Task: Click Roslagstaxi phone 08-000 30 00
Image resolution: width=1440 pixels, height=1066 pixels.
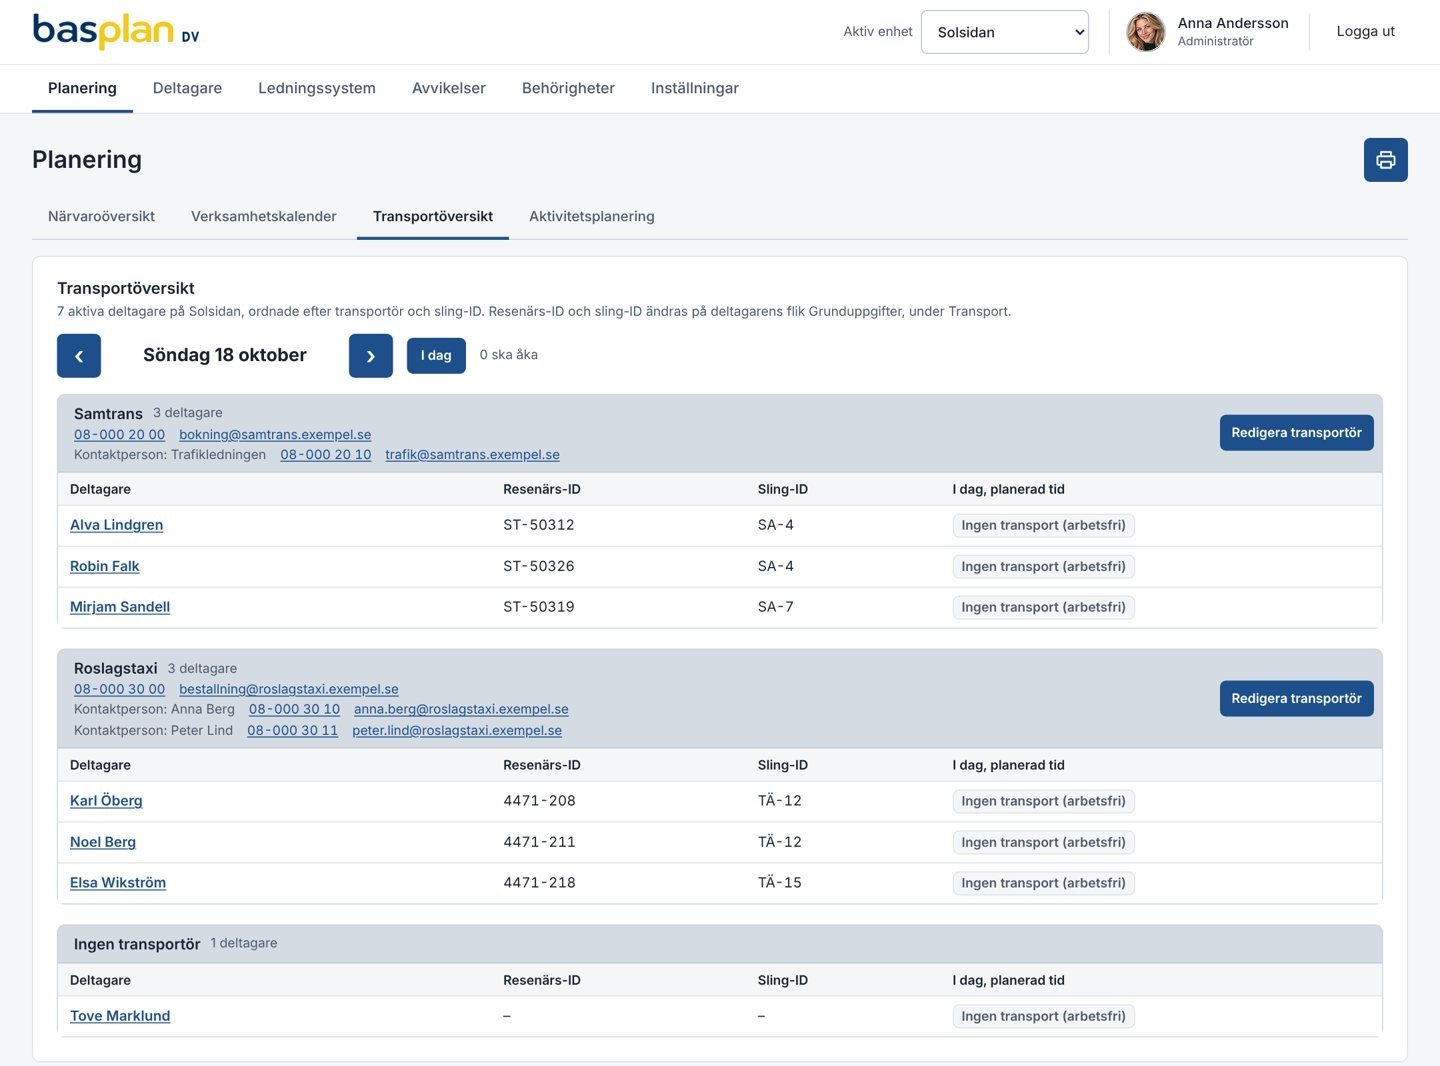Action: (119, 690)
